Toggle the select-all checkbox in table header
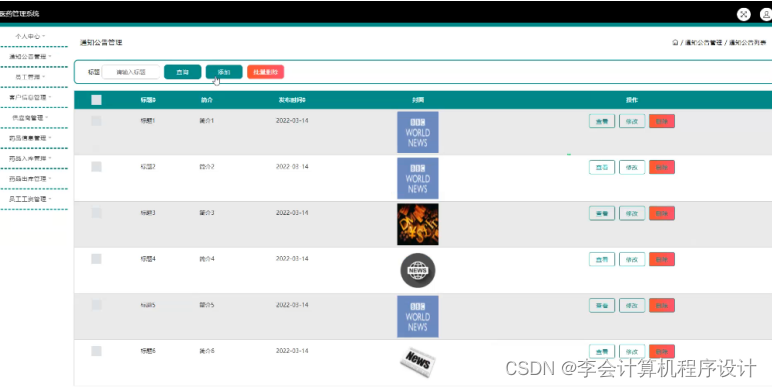Viewport: 772px width, 387px height. tap(96, 100)
